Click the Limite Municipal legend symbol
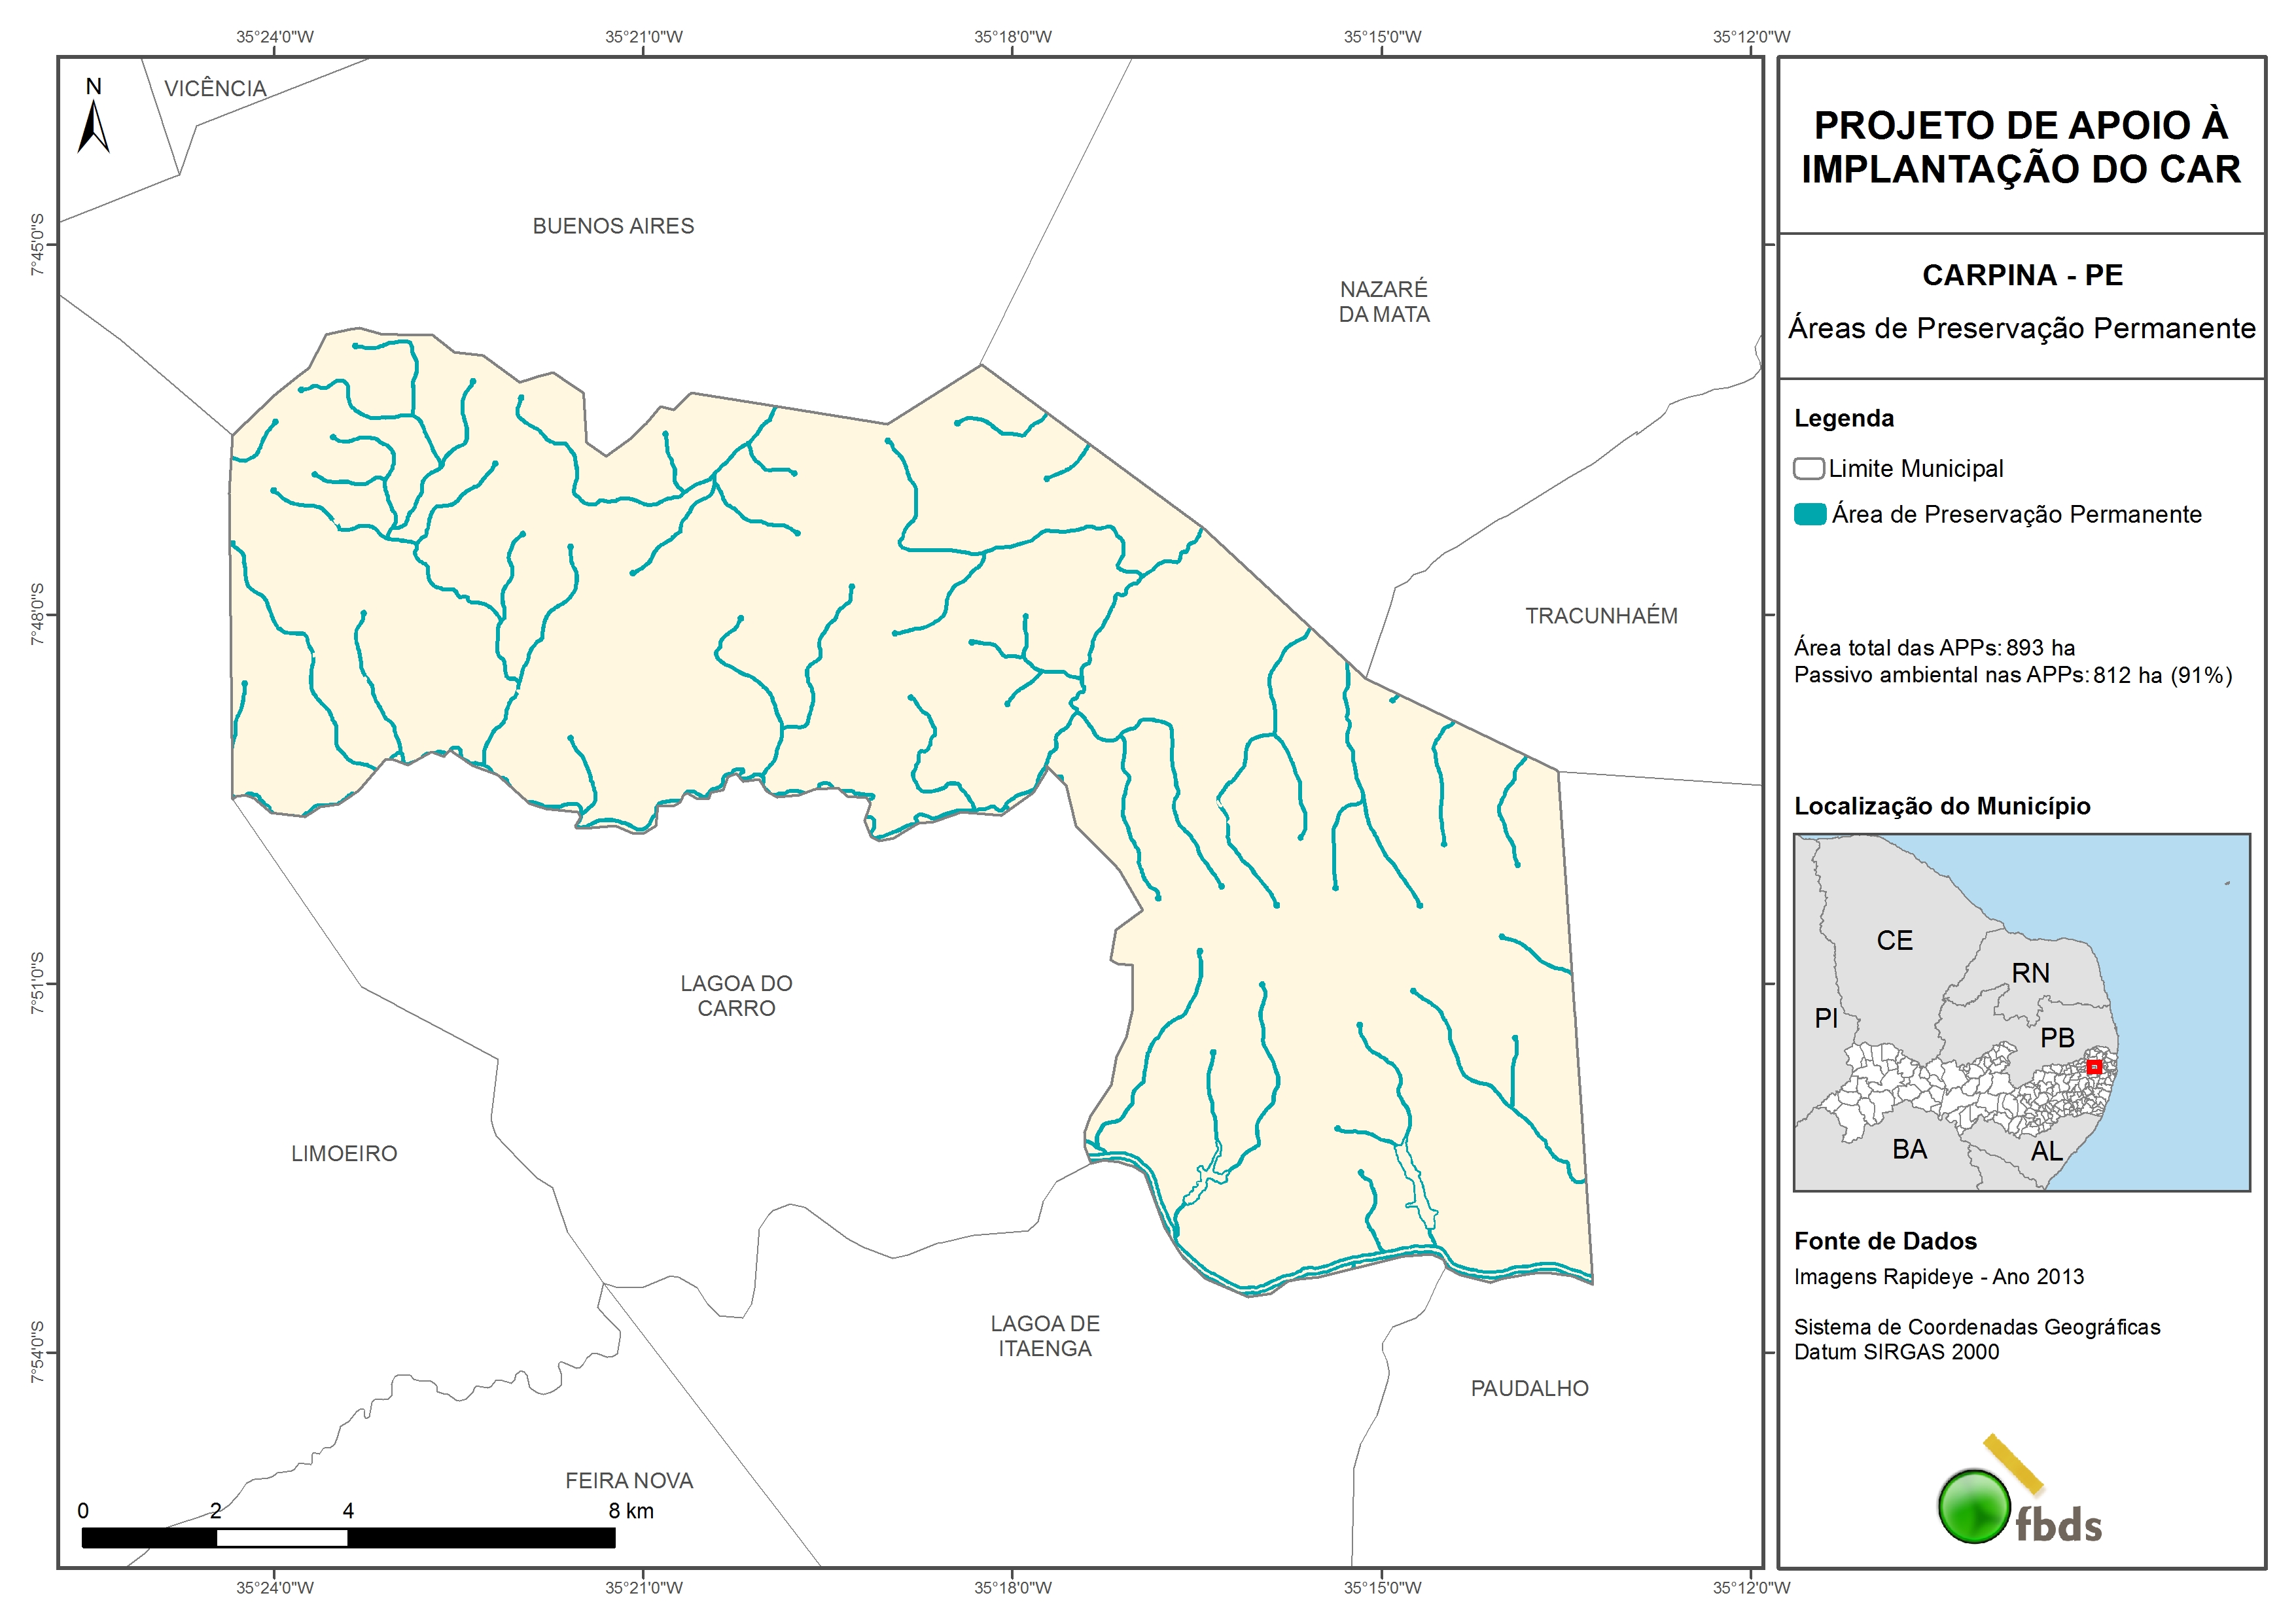2296x1623 pixels. (1808, 469)
